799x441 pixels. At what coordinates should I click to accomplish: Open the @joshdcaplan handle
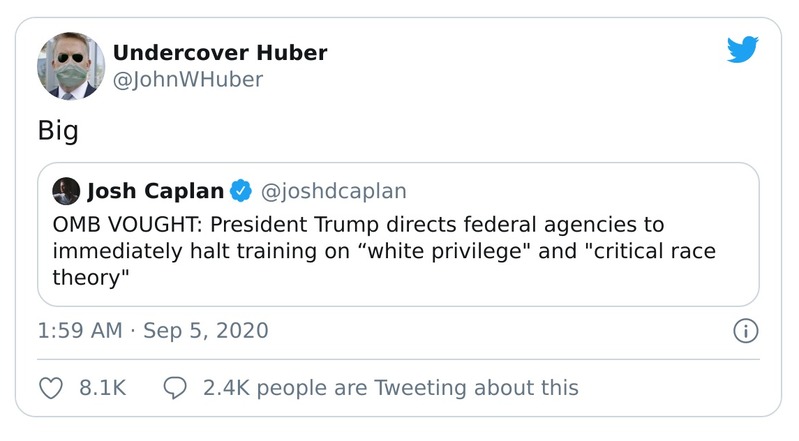[x=333, y=190]
